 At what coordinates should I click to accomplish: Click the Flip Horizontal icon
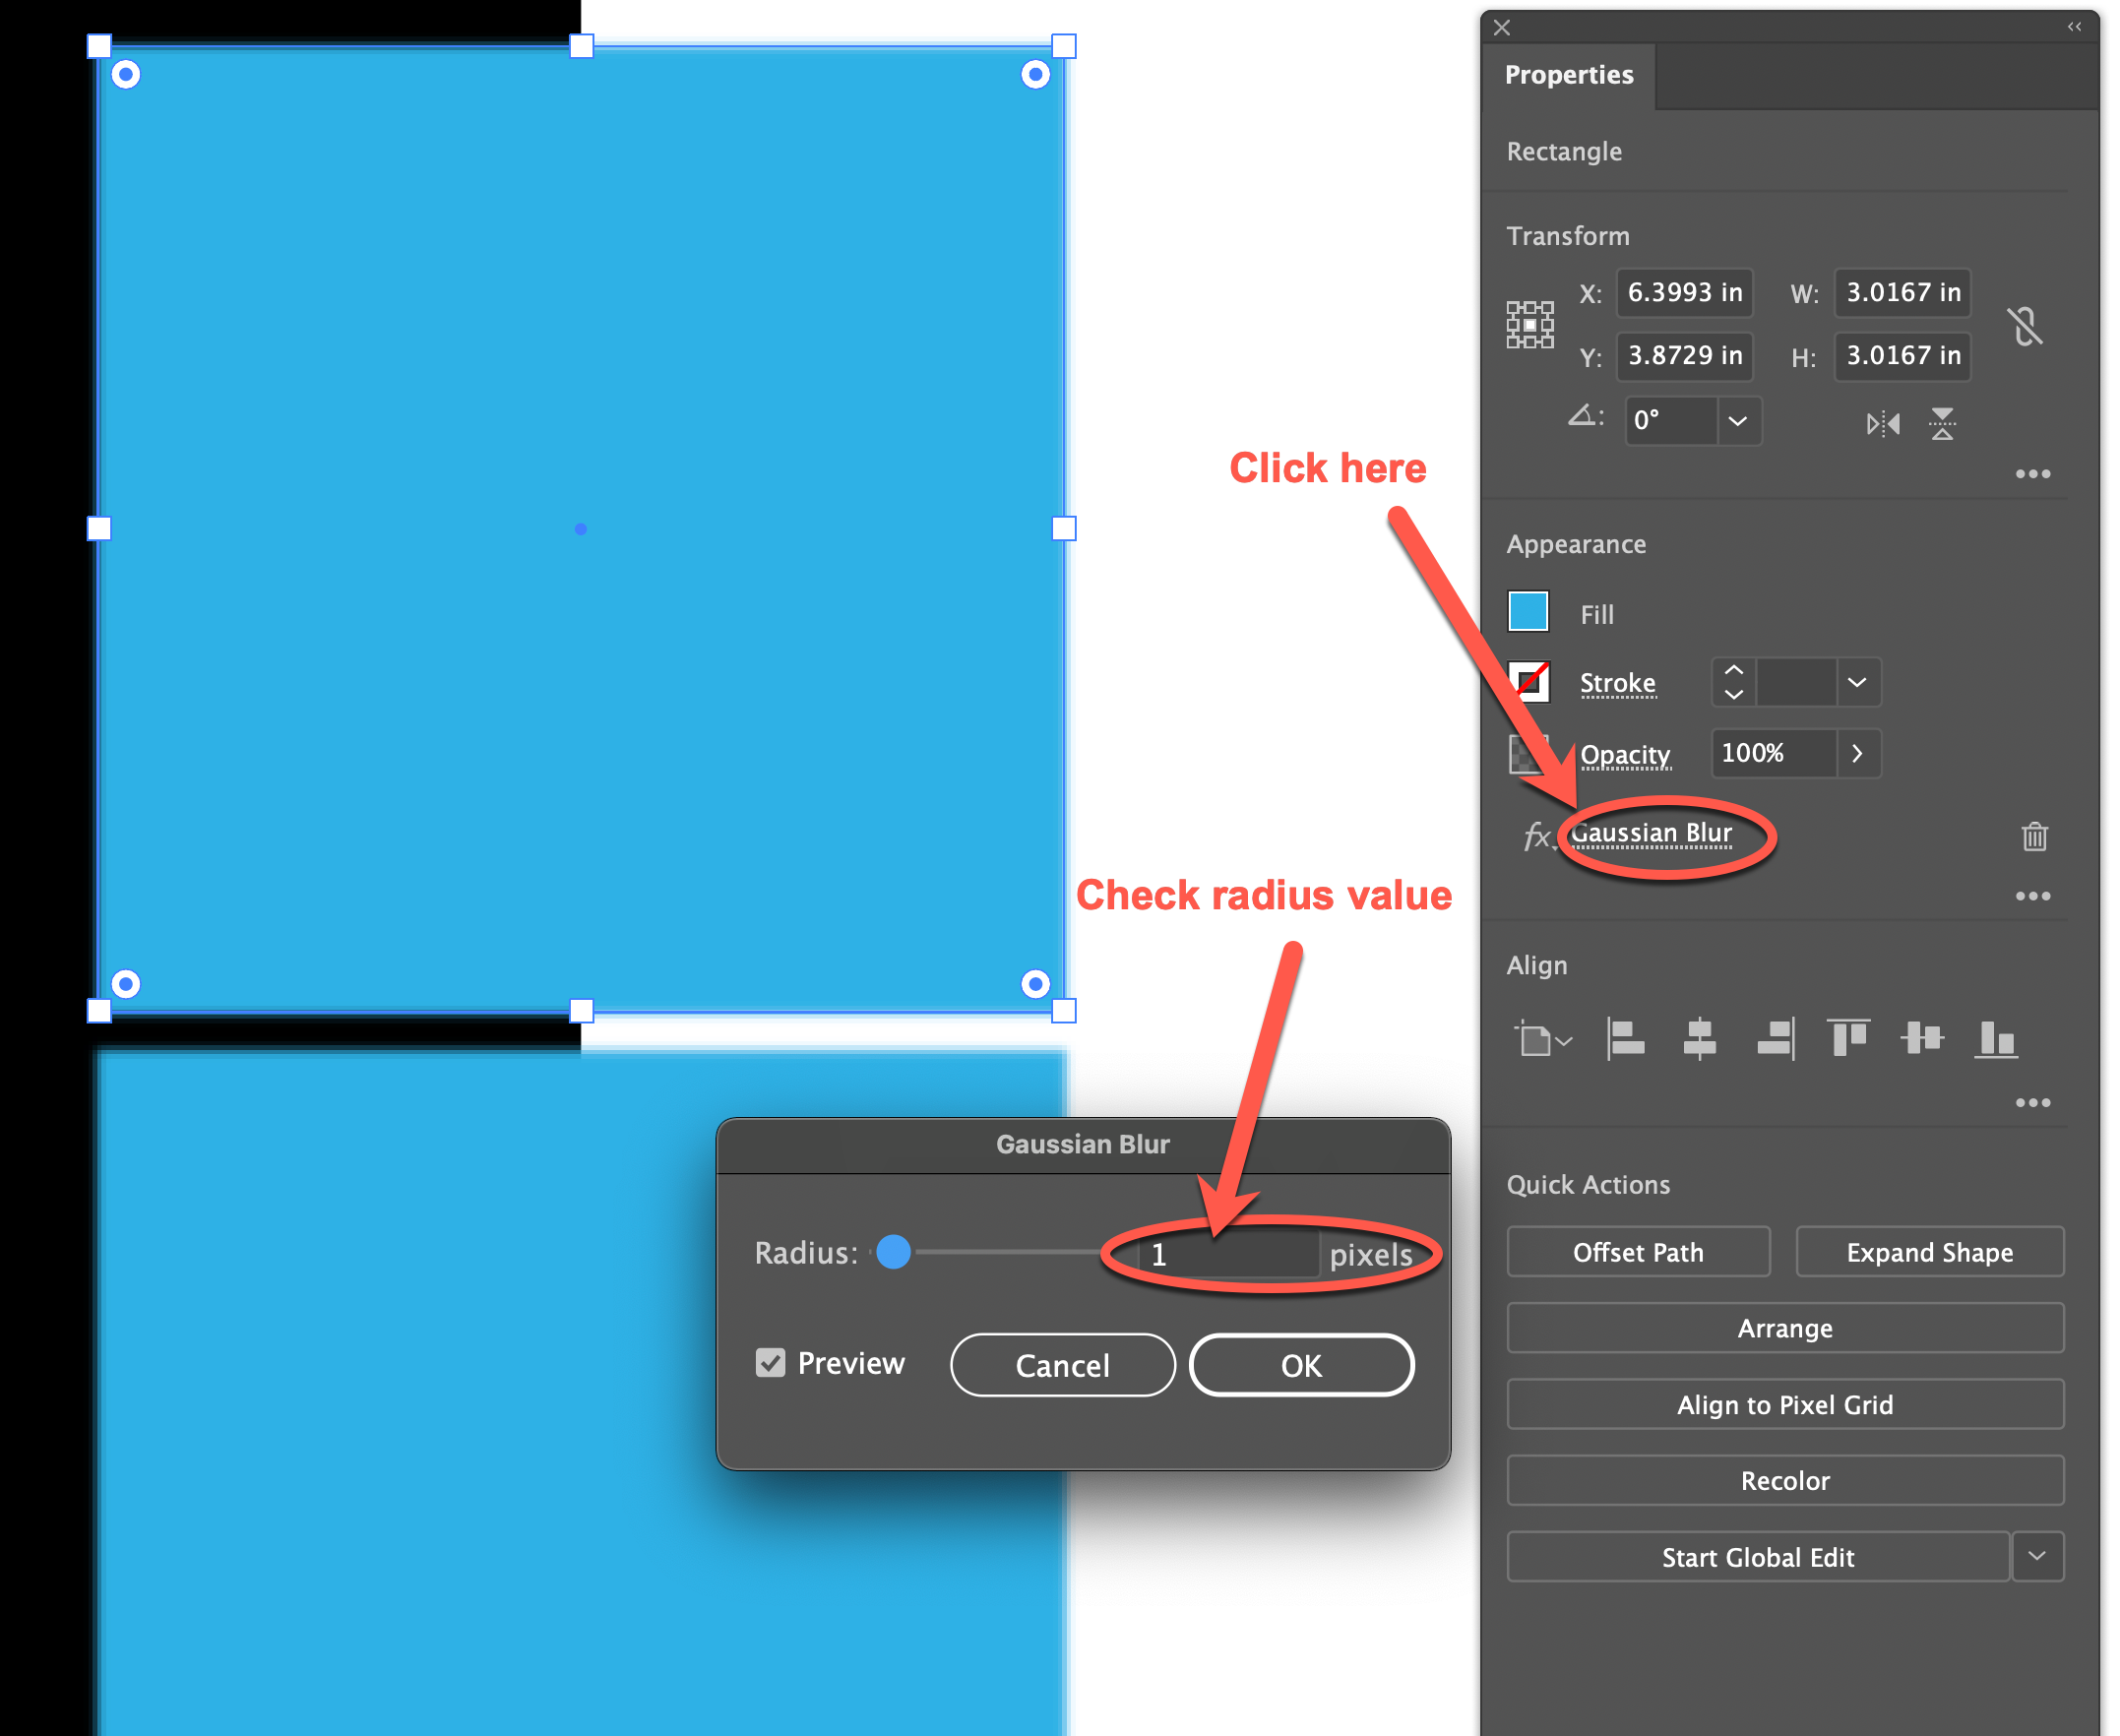[x=1882, y=424]
